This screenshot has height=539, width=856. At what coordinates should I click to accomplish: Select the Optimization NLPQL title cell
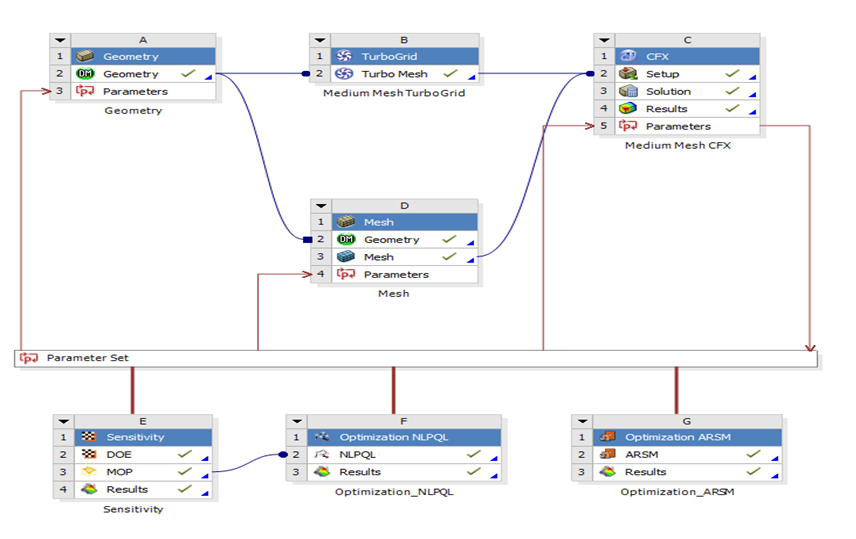pyautogui.click(x=404, y=437)
